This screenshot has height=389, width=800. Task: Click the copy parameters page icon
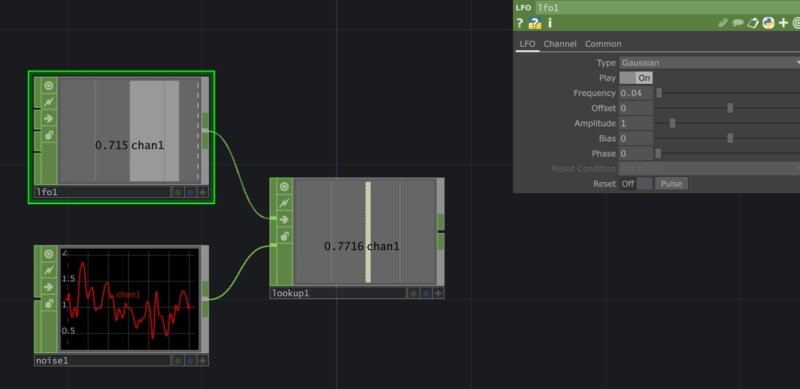pos(753,23)
